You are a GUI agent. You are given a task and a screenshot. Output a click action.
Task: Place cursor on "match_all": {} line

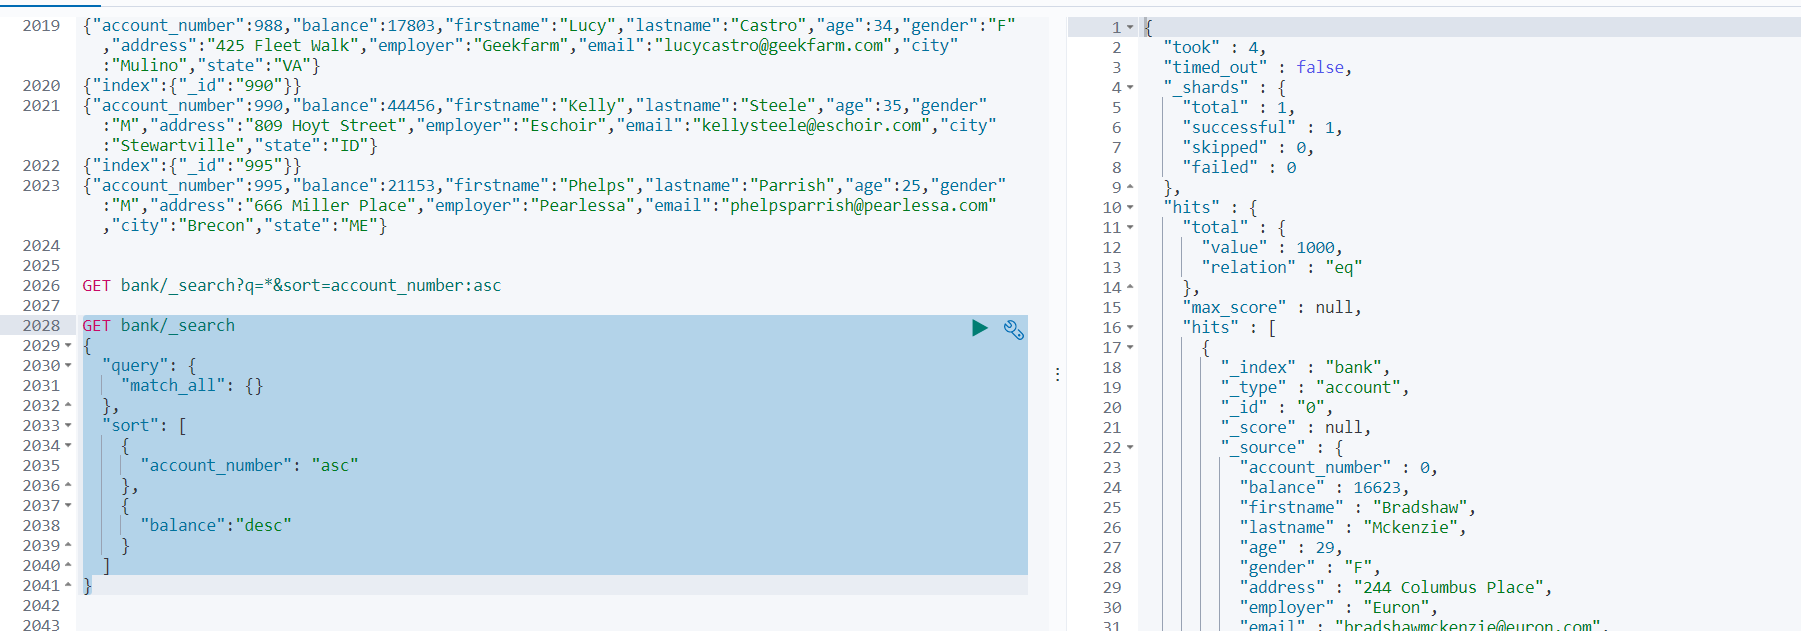point(192,386)
